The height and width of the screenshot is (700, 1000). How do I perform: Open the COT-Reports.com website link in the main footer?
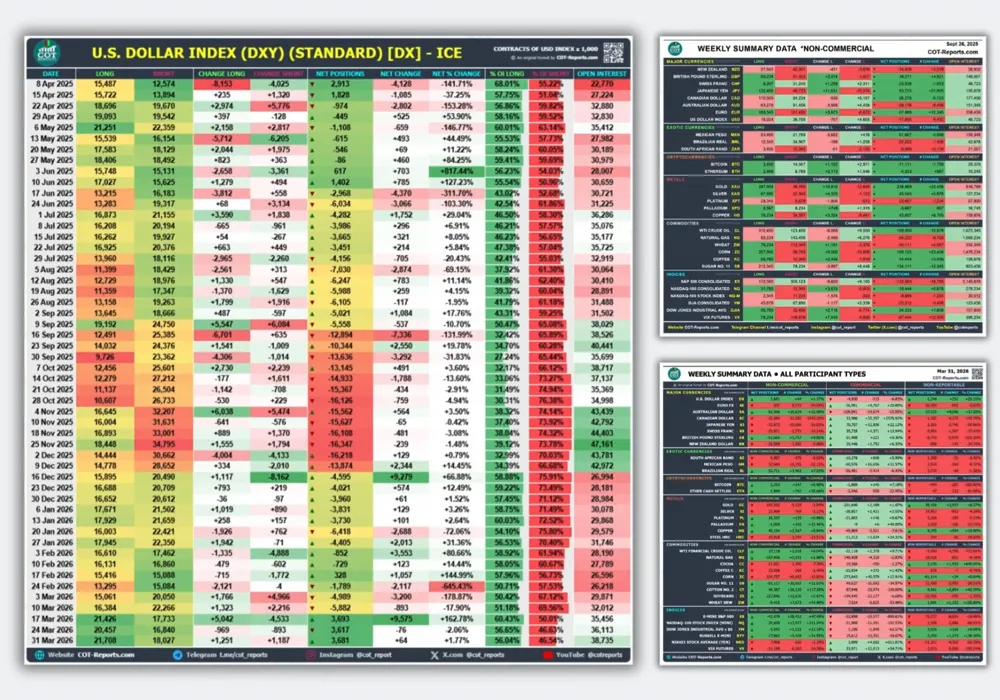click(106, 655)
